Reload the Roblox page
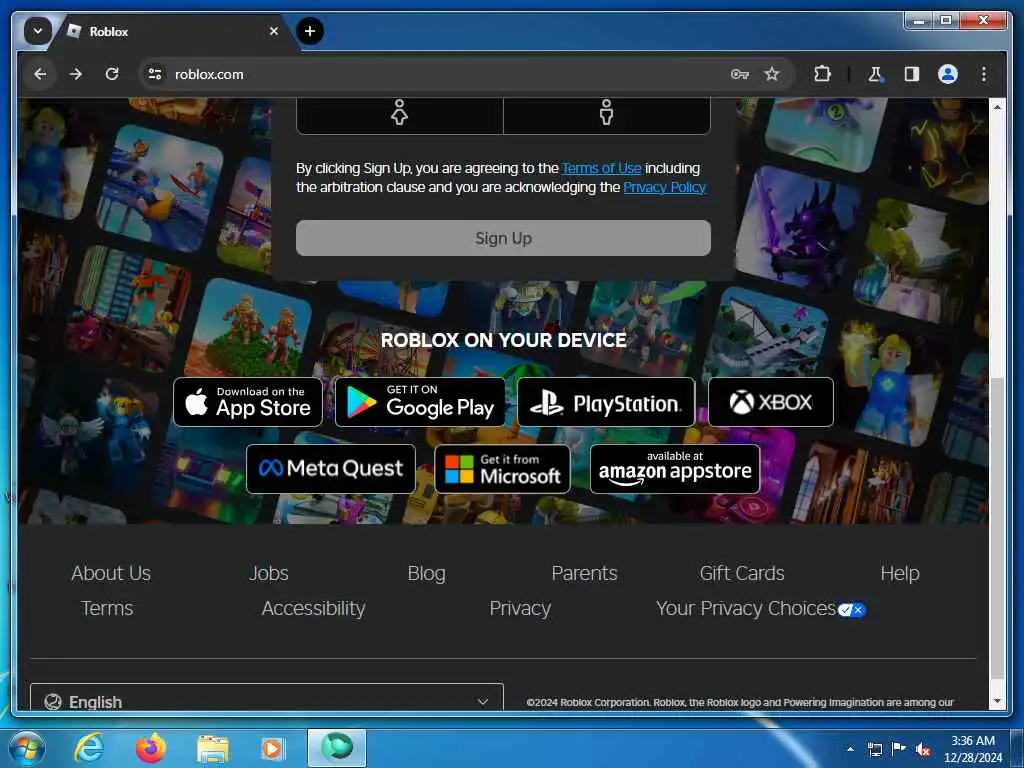 click(x=112, y=74)
